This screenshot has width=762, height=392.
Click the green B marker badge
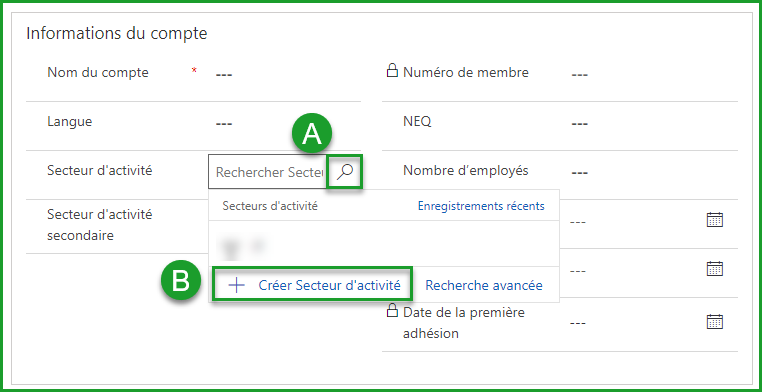pyautogui.click(x=181, y=281)
